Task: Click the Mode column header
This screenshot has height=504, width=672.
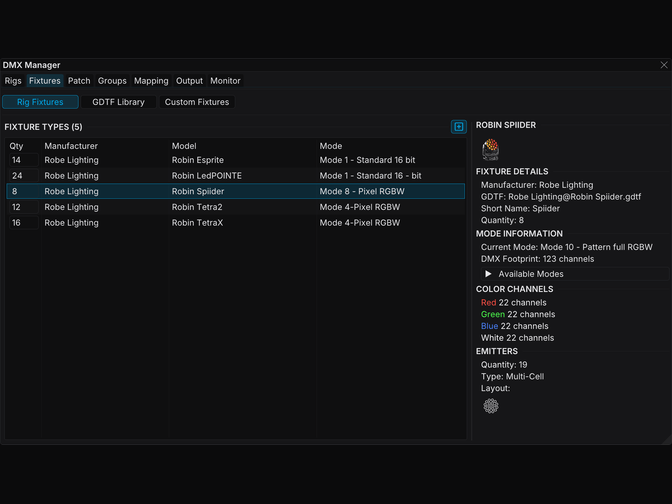Action: point(330,146)
